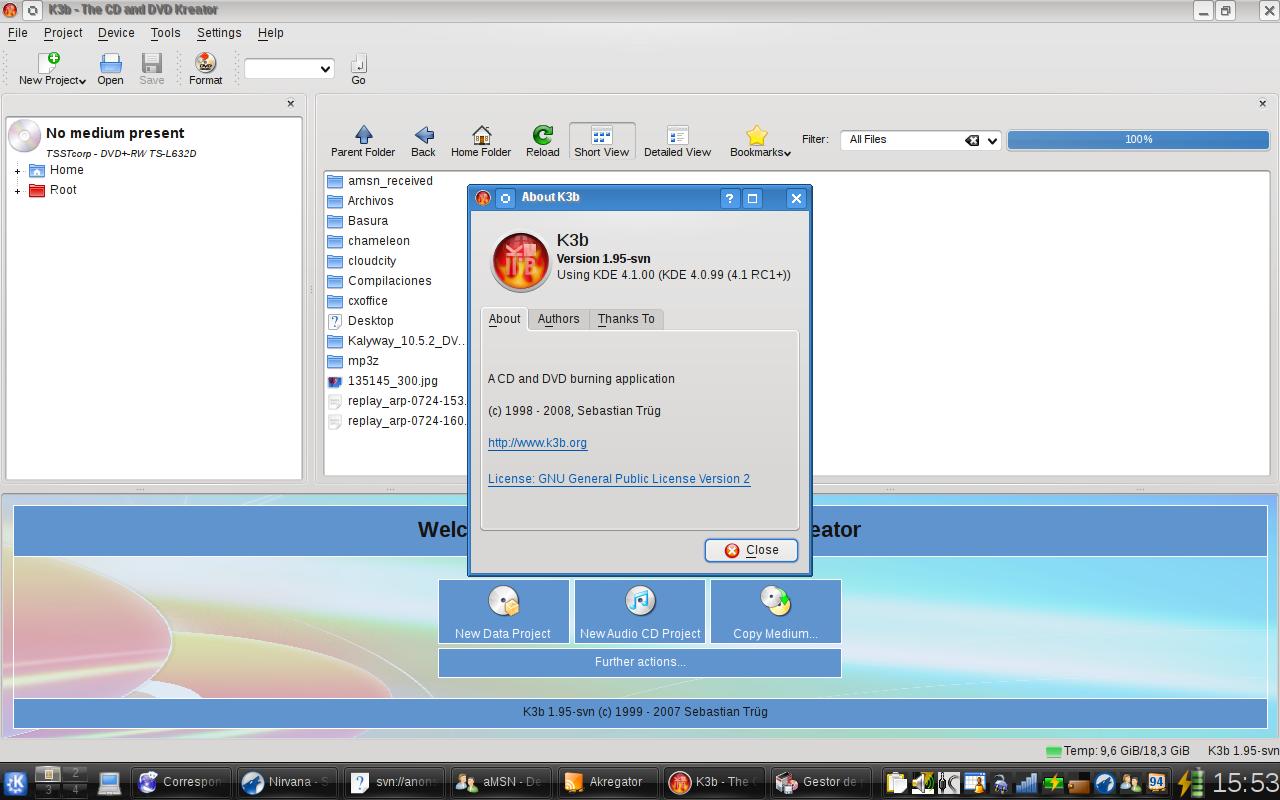Click the New Project toolbar icon
Viewport: 1280px width, 800px height.
(49, 63)
